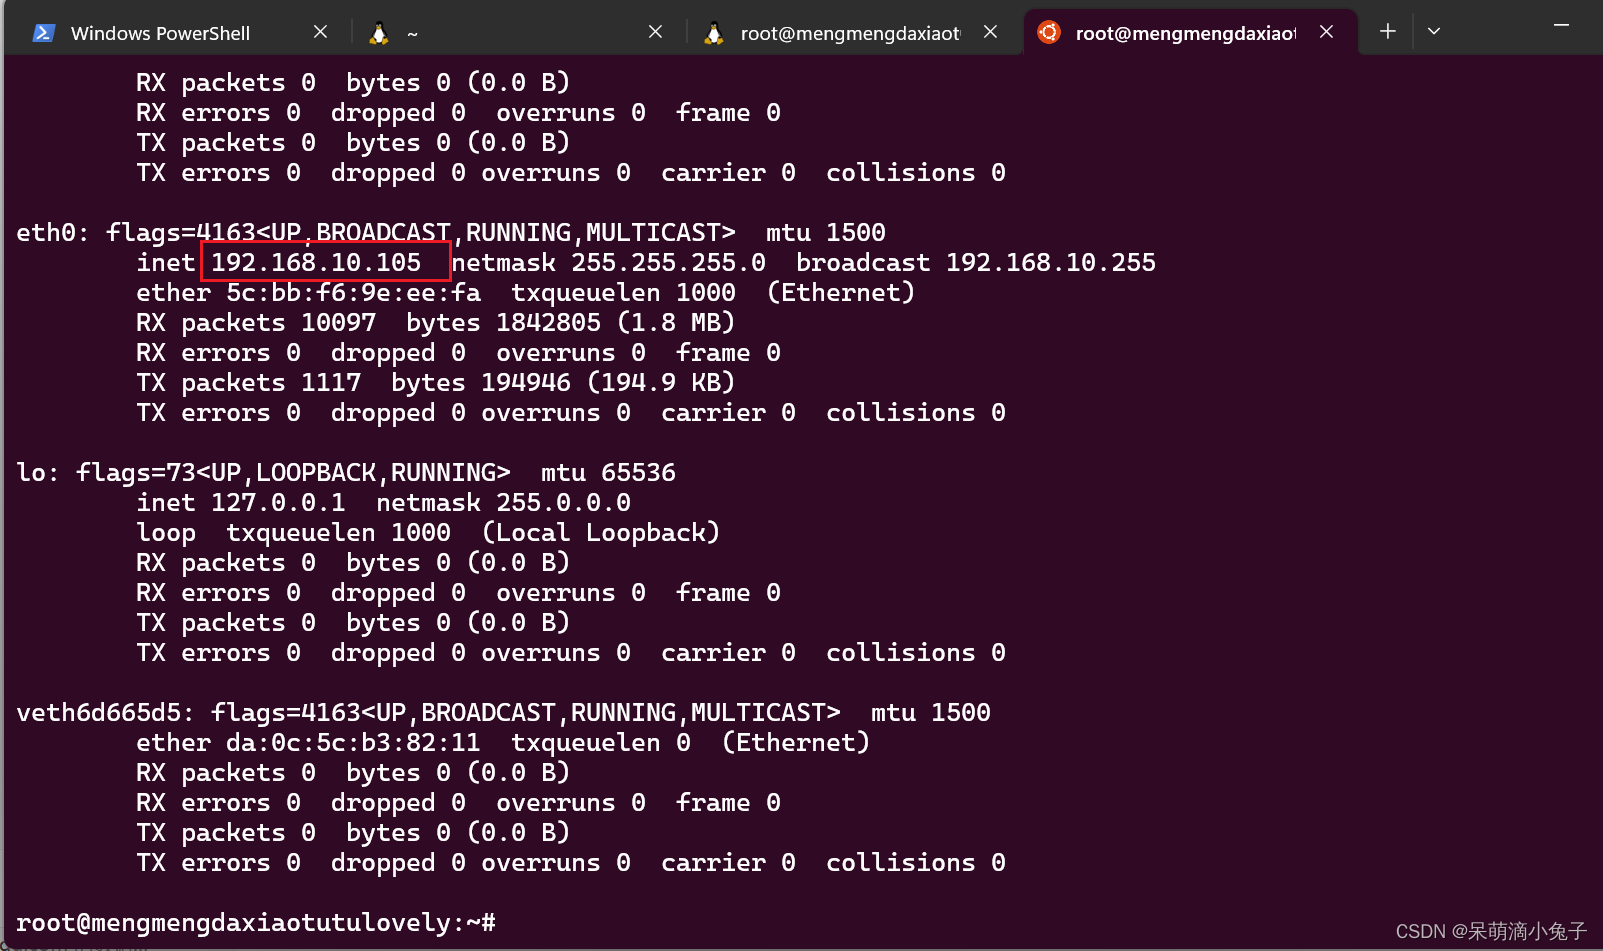Open a new terminal tab with the plus icon
Screen dimensions: 1603x951
coord(1387,31)
